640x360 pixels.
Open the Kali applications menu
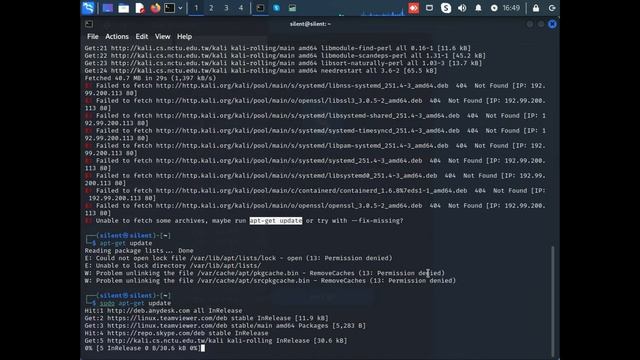(88, 8)
